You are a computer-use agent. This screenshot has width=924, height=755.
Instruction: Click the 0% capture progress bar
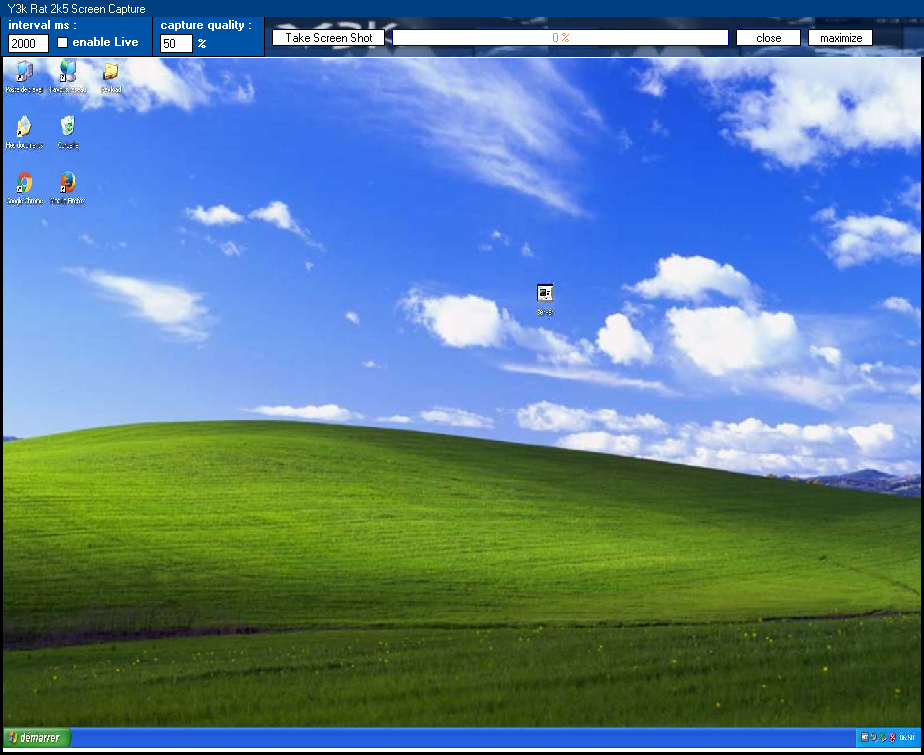coord(560,38)
